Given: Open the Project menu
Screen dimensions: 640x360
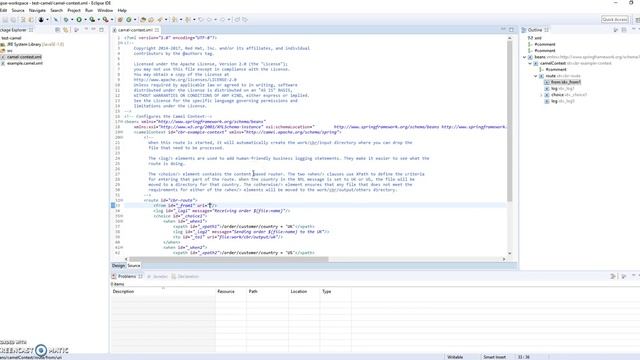Looking at the screenshot, I should point(74,10).
